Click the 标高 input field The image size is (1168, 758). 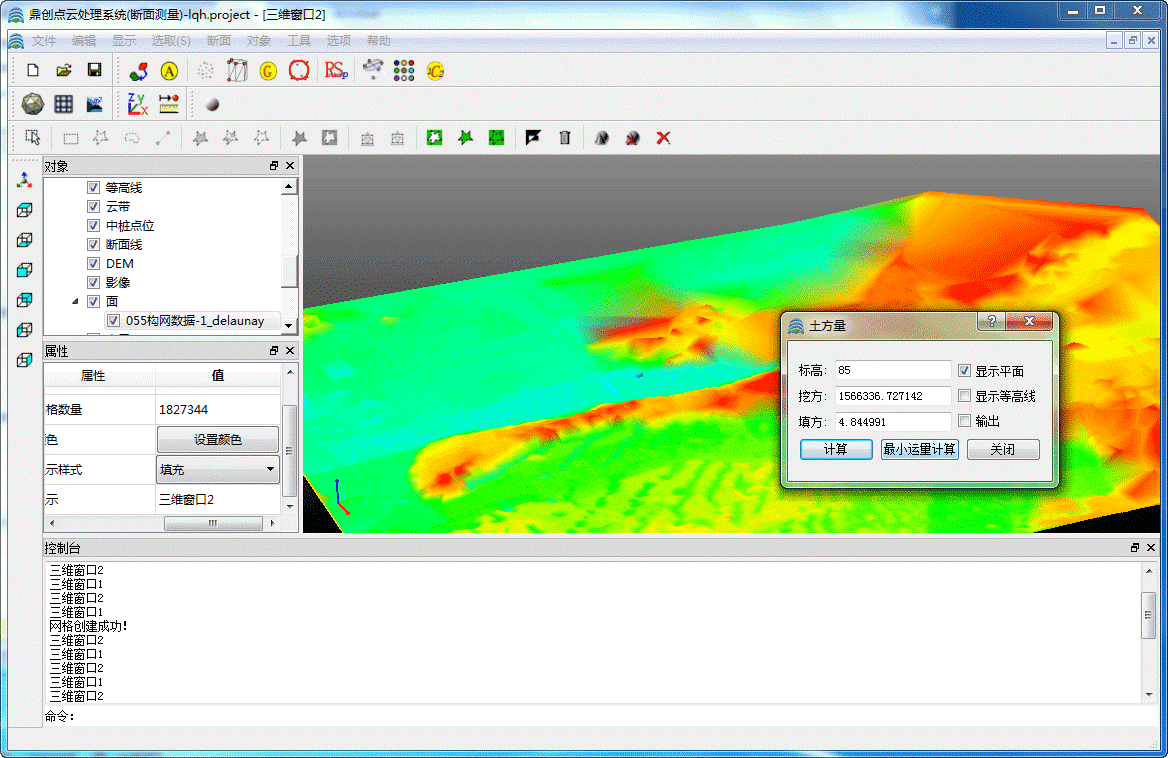[893, 371]
